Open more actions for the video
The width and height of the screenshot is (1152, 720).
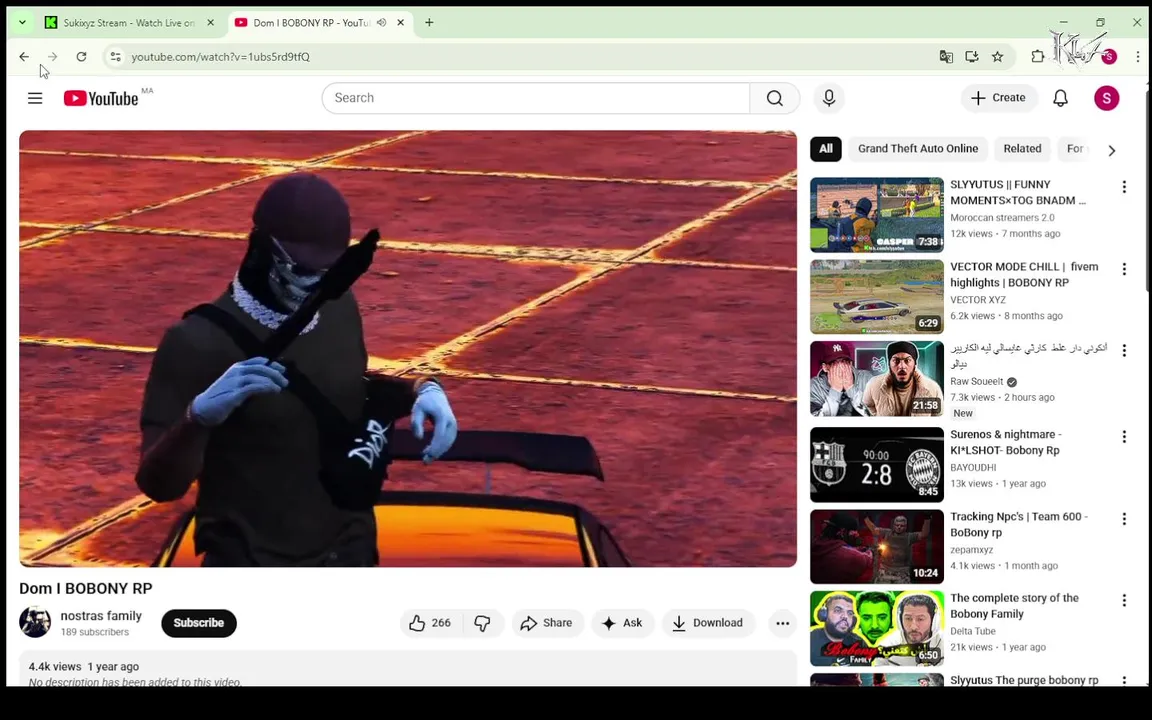pos(782,623)
